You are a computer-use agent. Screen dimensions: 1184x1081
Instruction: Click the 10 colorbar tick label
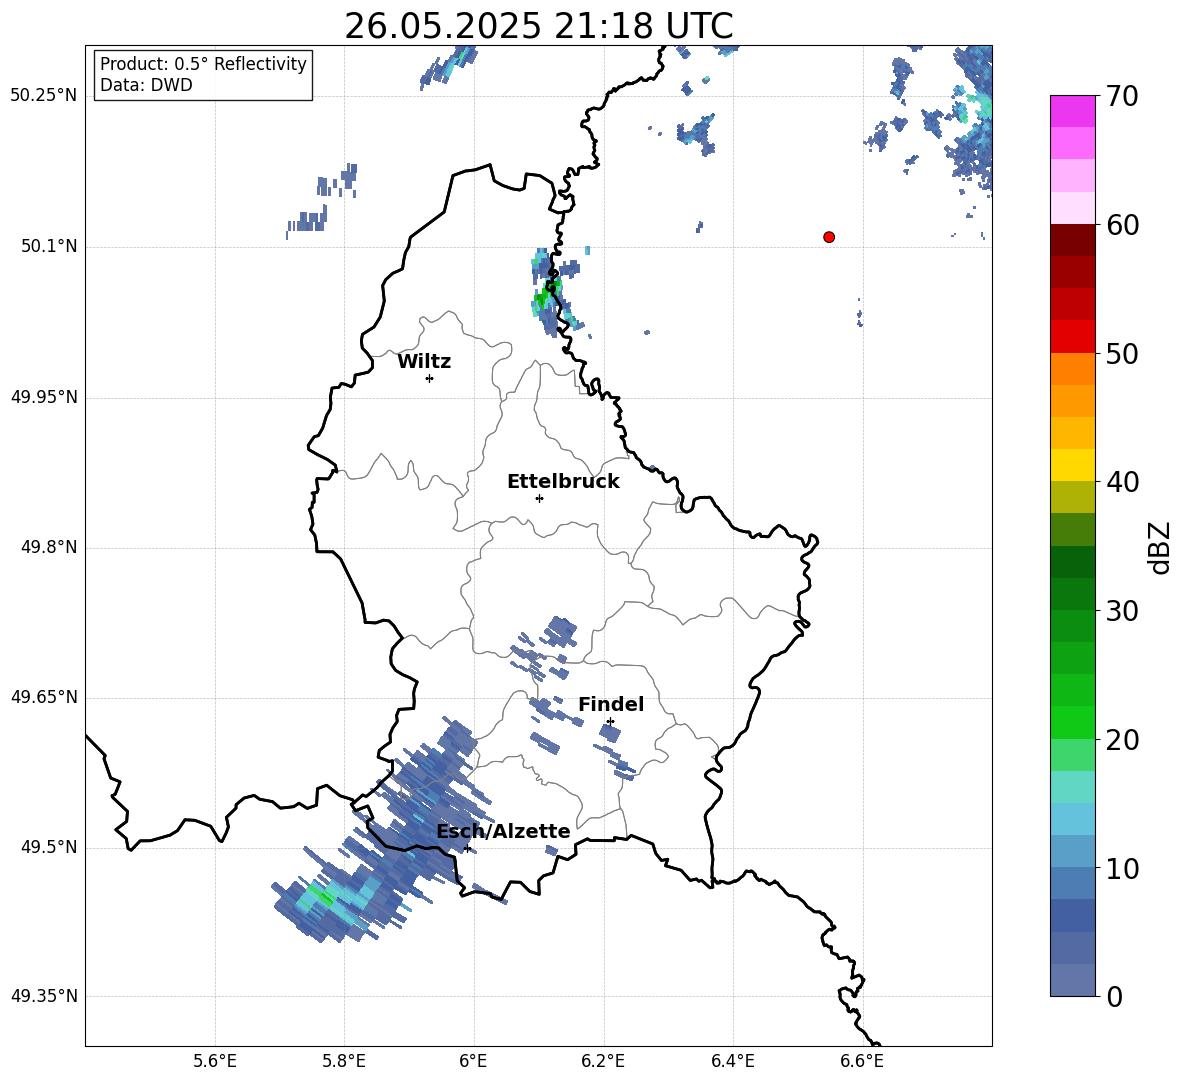pyautogui.click(x=1122, y=868)
